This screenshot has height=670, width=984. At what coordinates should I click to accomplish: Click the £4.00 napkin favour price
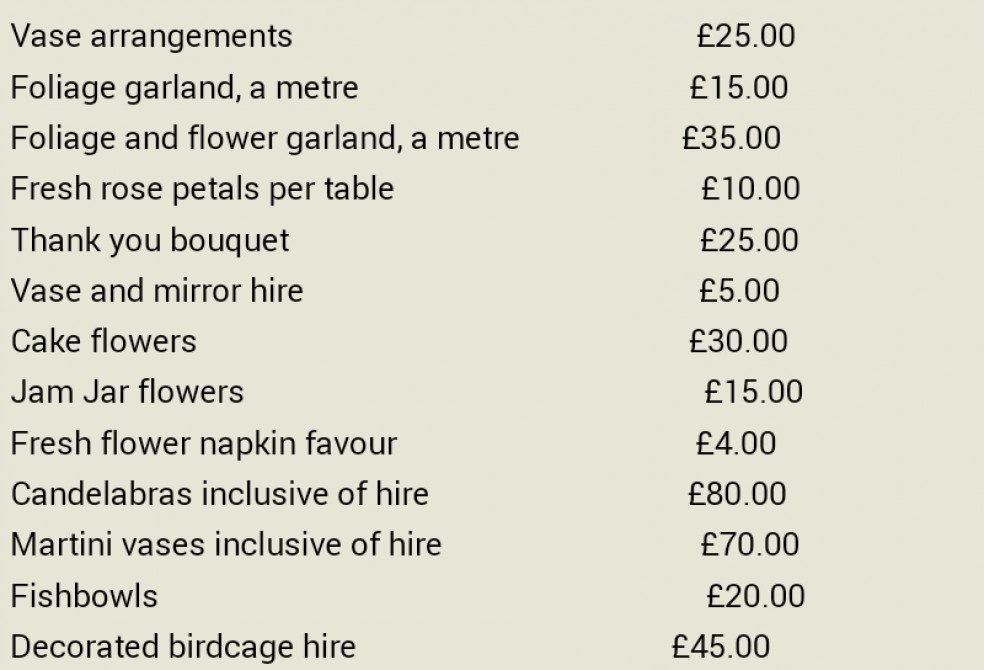pos(735,444)
